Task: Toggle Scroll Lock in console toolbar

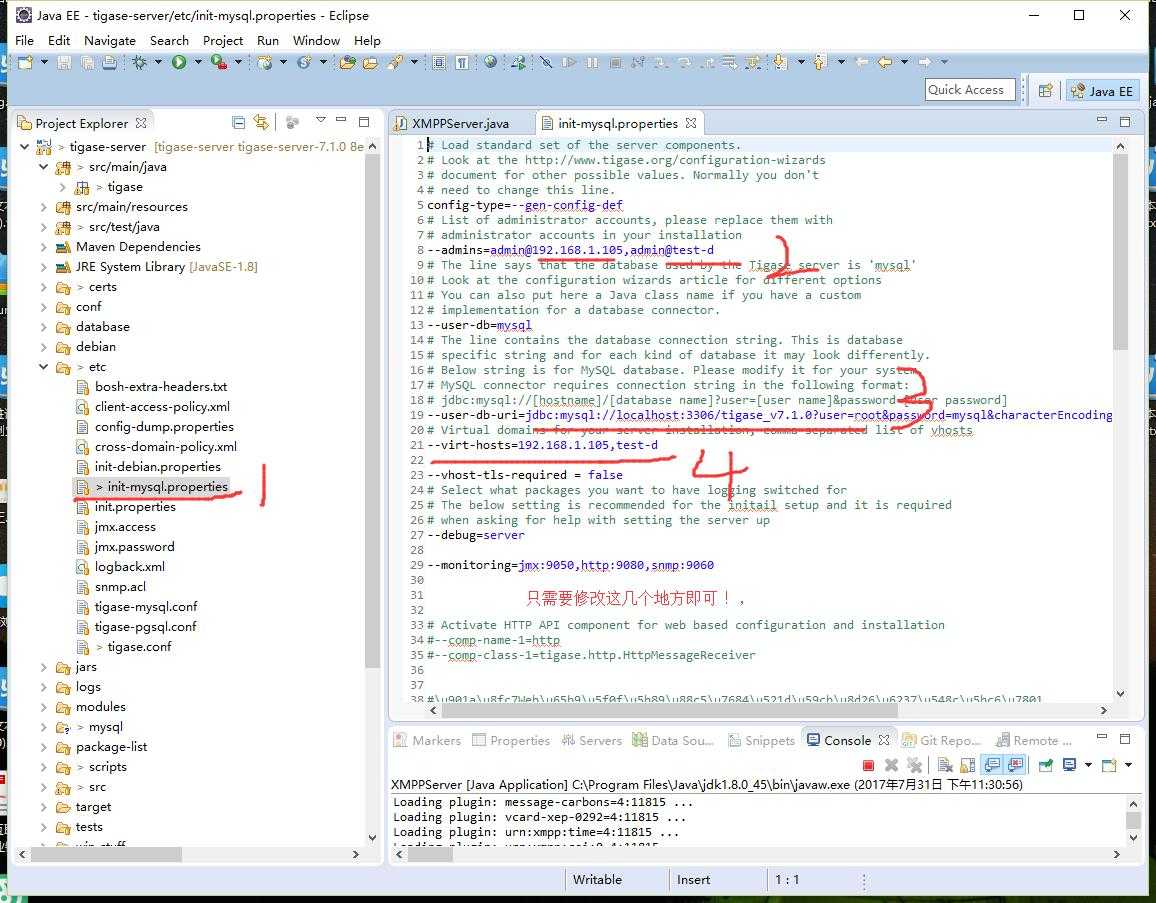Action: [x=968, y=765]
